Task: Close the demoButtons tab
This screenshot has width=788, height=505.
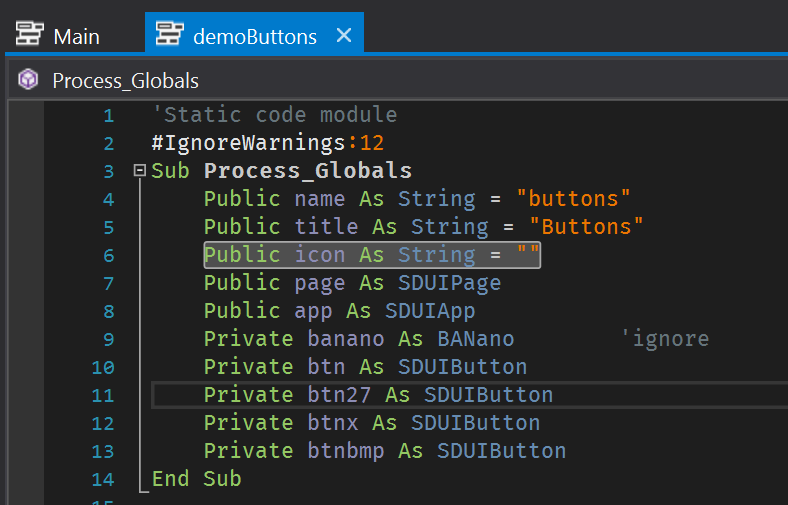Action: pyautogui.click(x=343, y=36)
